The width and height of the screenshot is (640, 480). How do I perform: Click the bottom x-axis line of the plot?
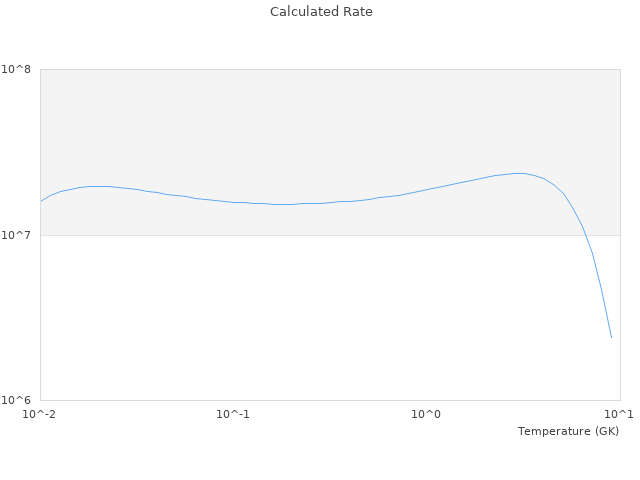[330, 400]
